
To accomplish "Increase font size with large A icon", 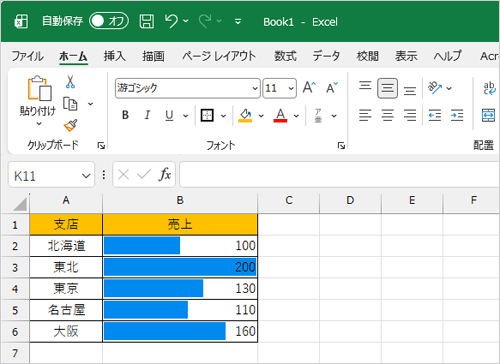I will click(x=309, y=88).
